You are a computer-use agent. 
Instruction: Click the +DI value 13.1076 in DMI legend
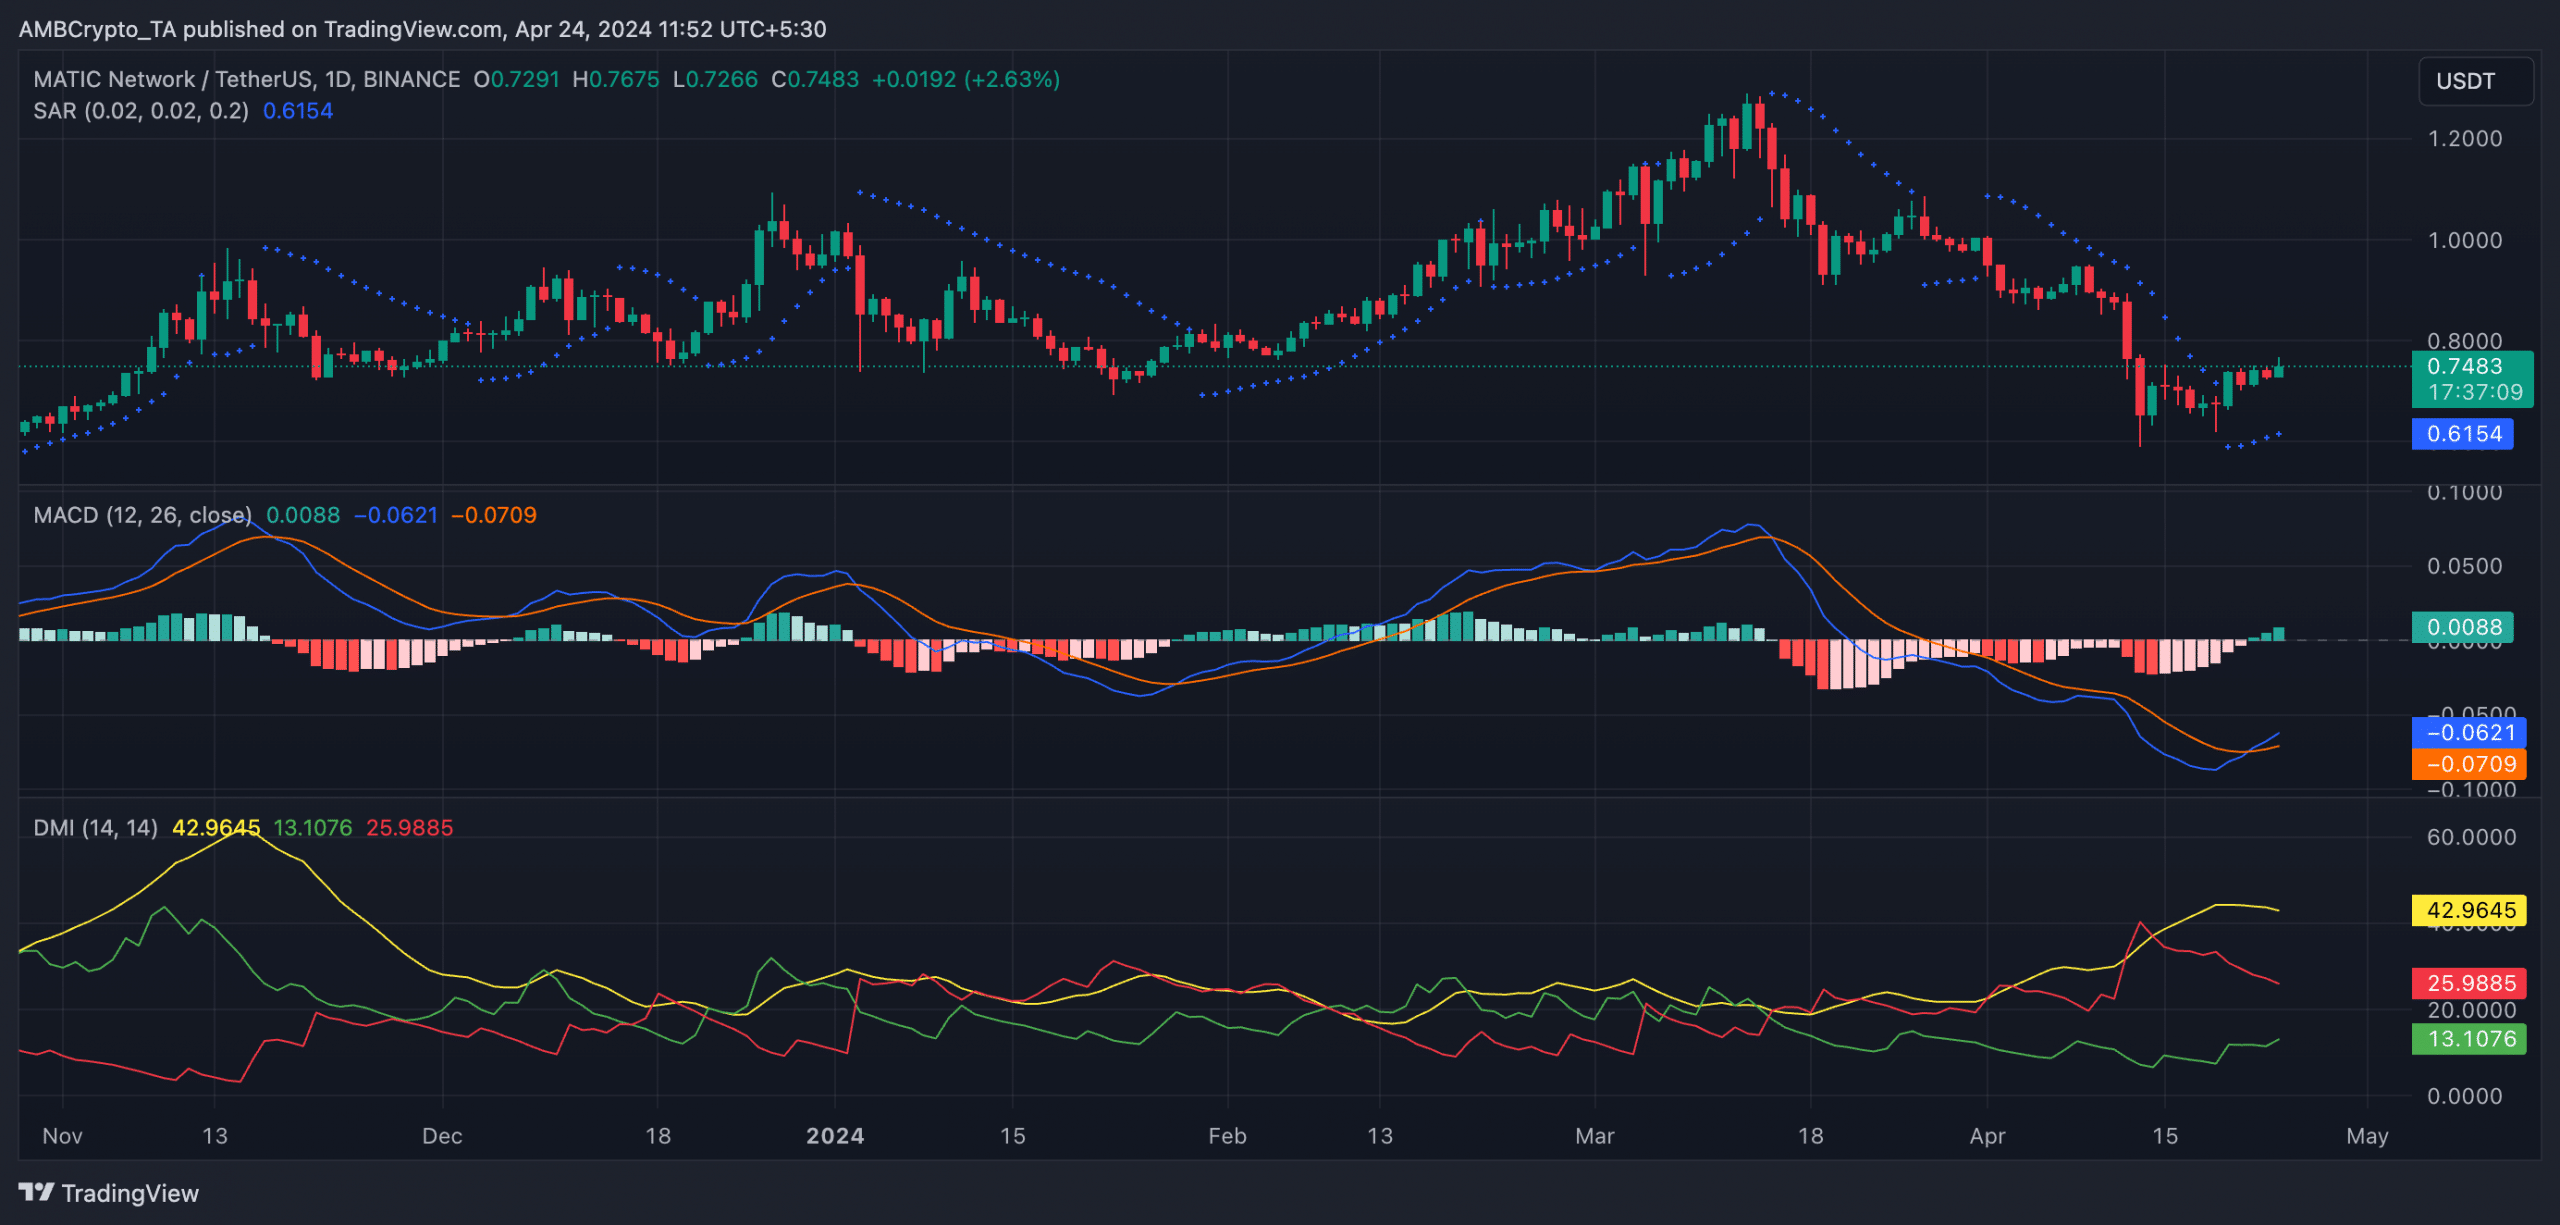click(313, 828)
